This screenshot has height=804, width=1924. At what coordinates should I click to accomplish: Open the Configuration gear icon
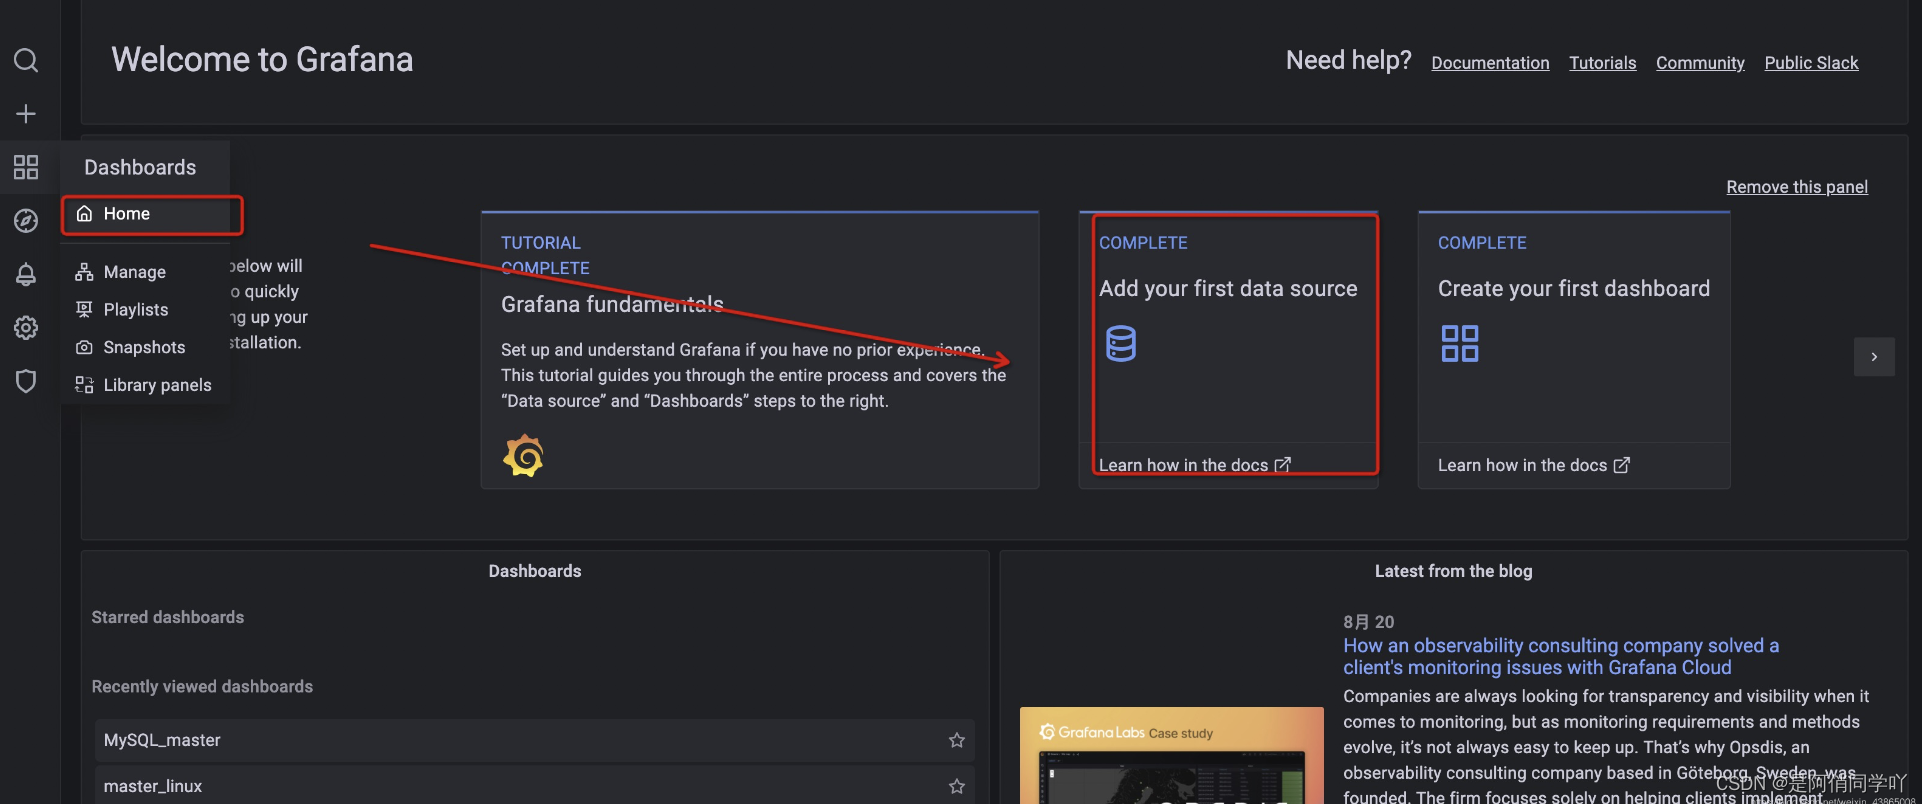point(26,328)
